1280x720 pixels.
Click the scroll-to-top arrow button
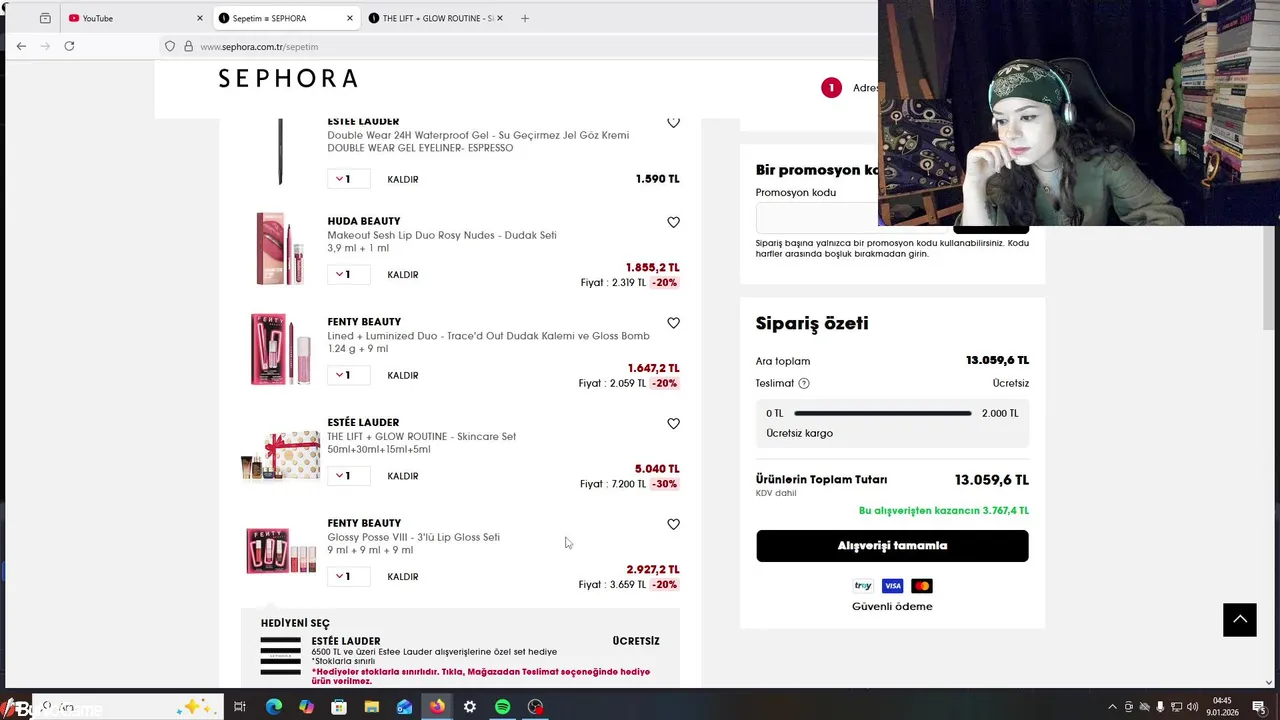pyautogui.click(x=1240, y=620)
